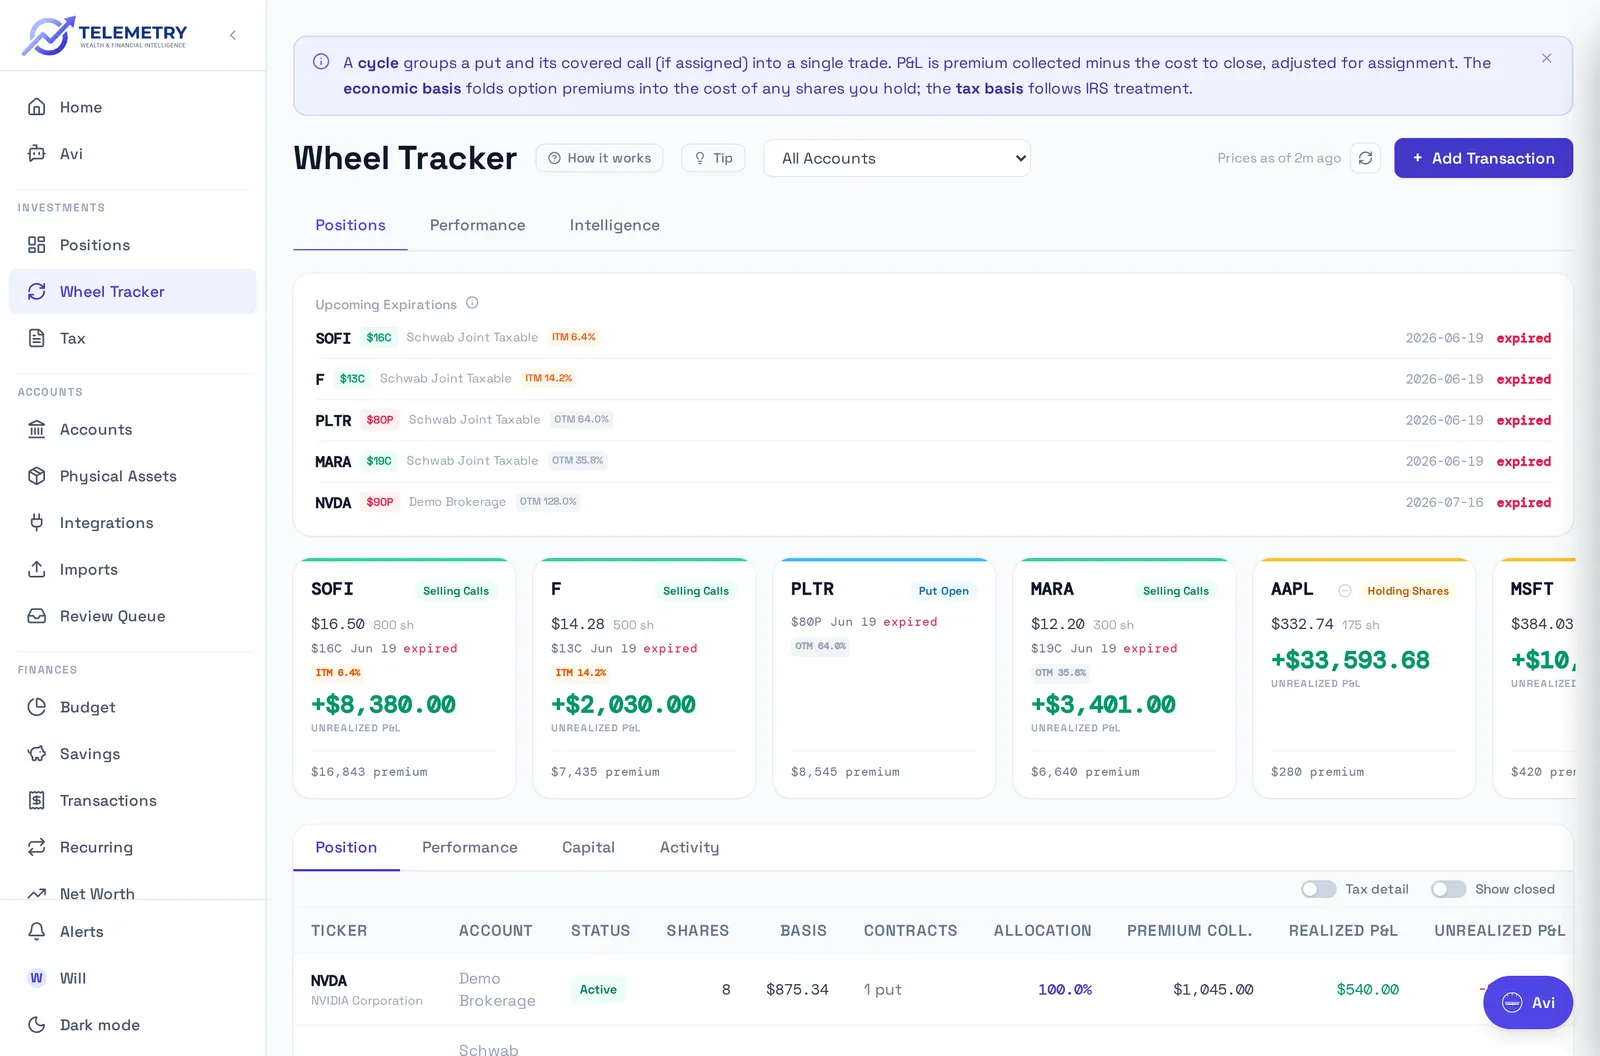This screenshot has width=1600, height=1056.
Task: Open the Intelligence tab
Action: (x=615, y=226)
